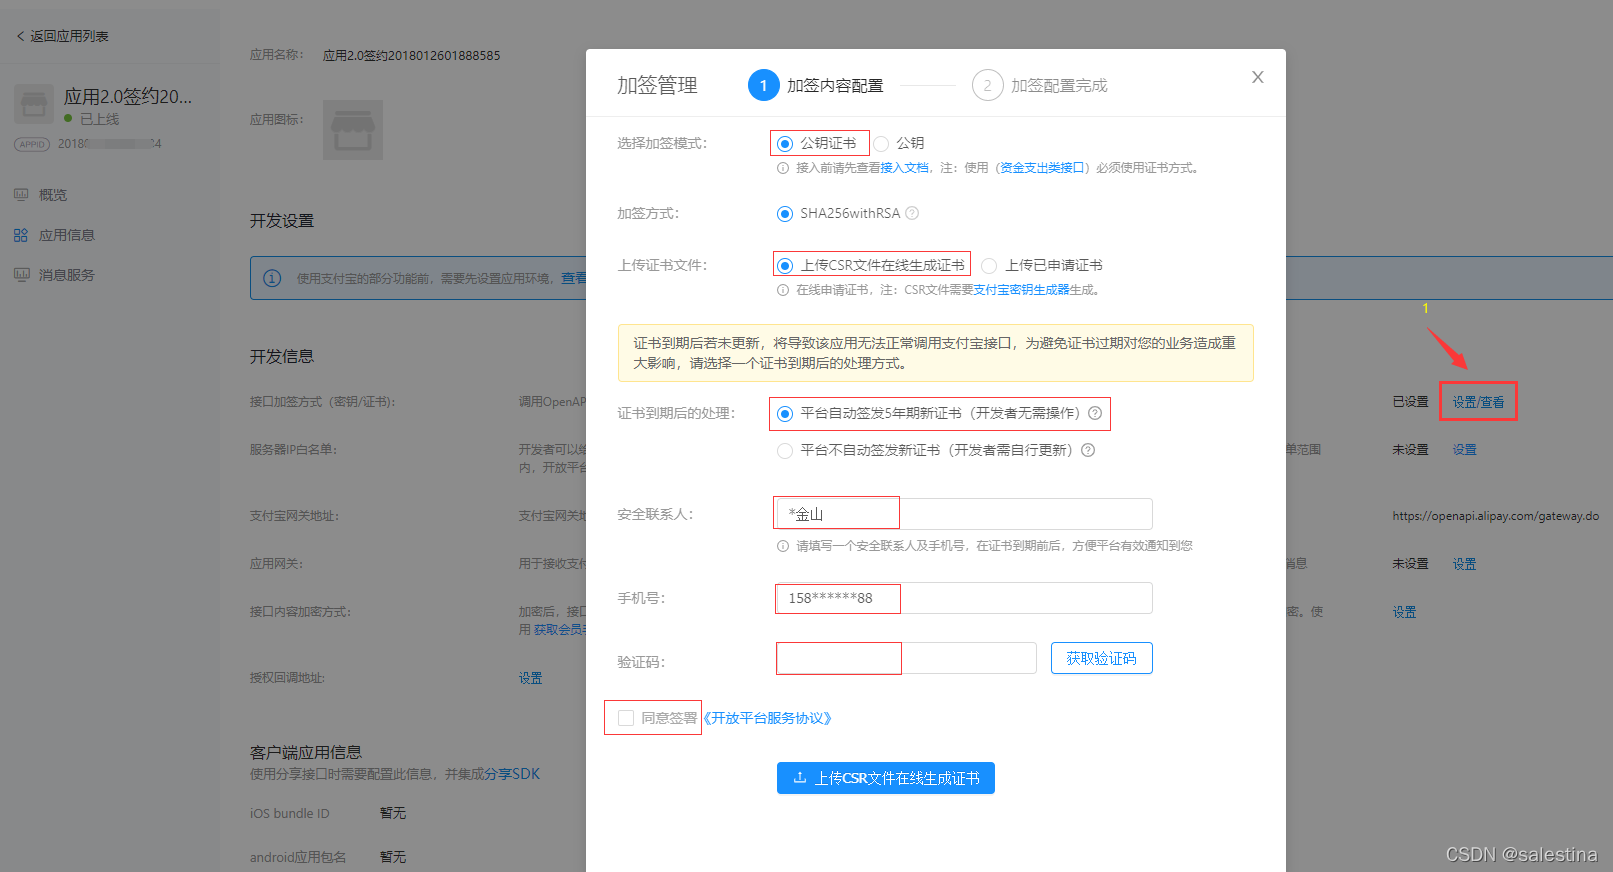
Task: Click the 手机号 input field
Action: click(x=964, y=598)
